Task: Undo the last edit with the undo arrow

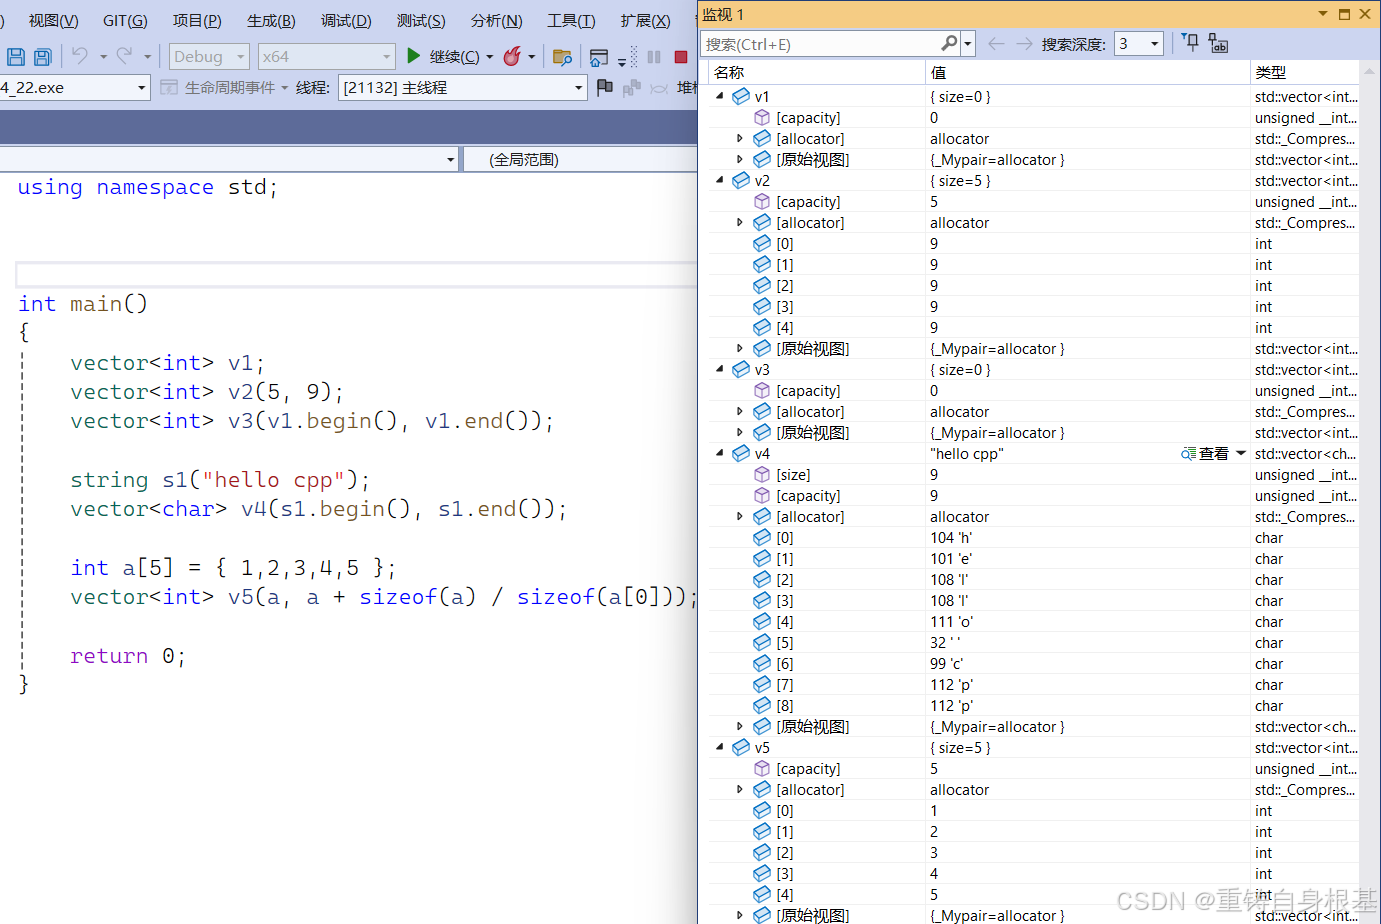Action: pos(80,56)
